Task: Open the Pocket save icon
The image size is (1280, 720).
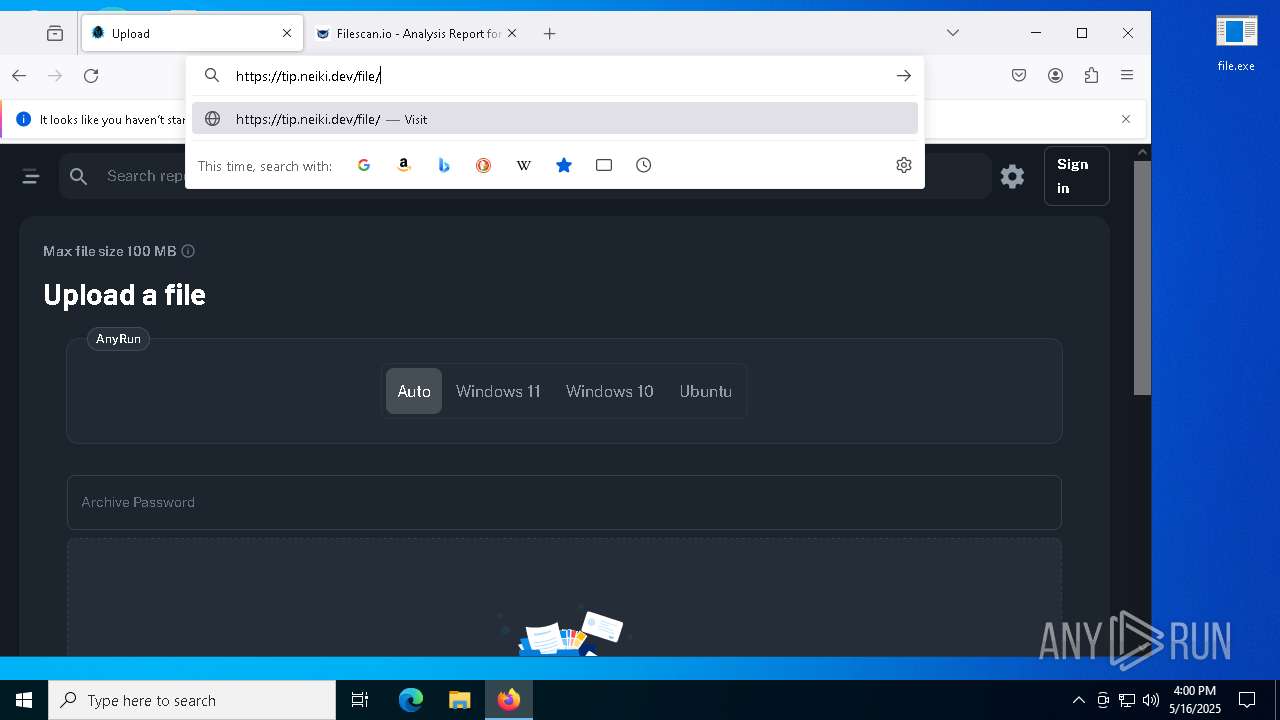Action: (x=1019, y=75)
